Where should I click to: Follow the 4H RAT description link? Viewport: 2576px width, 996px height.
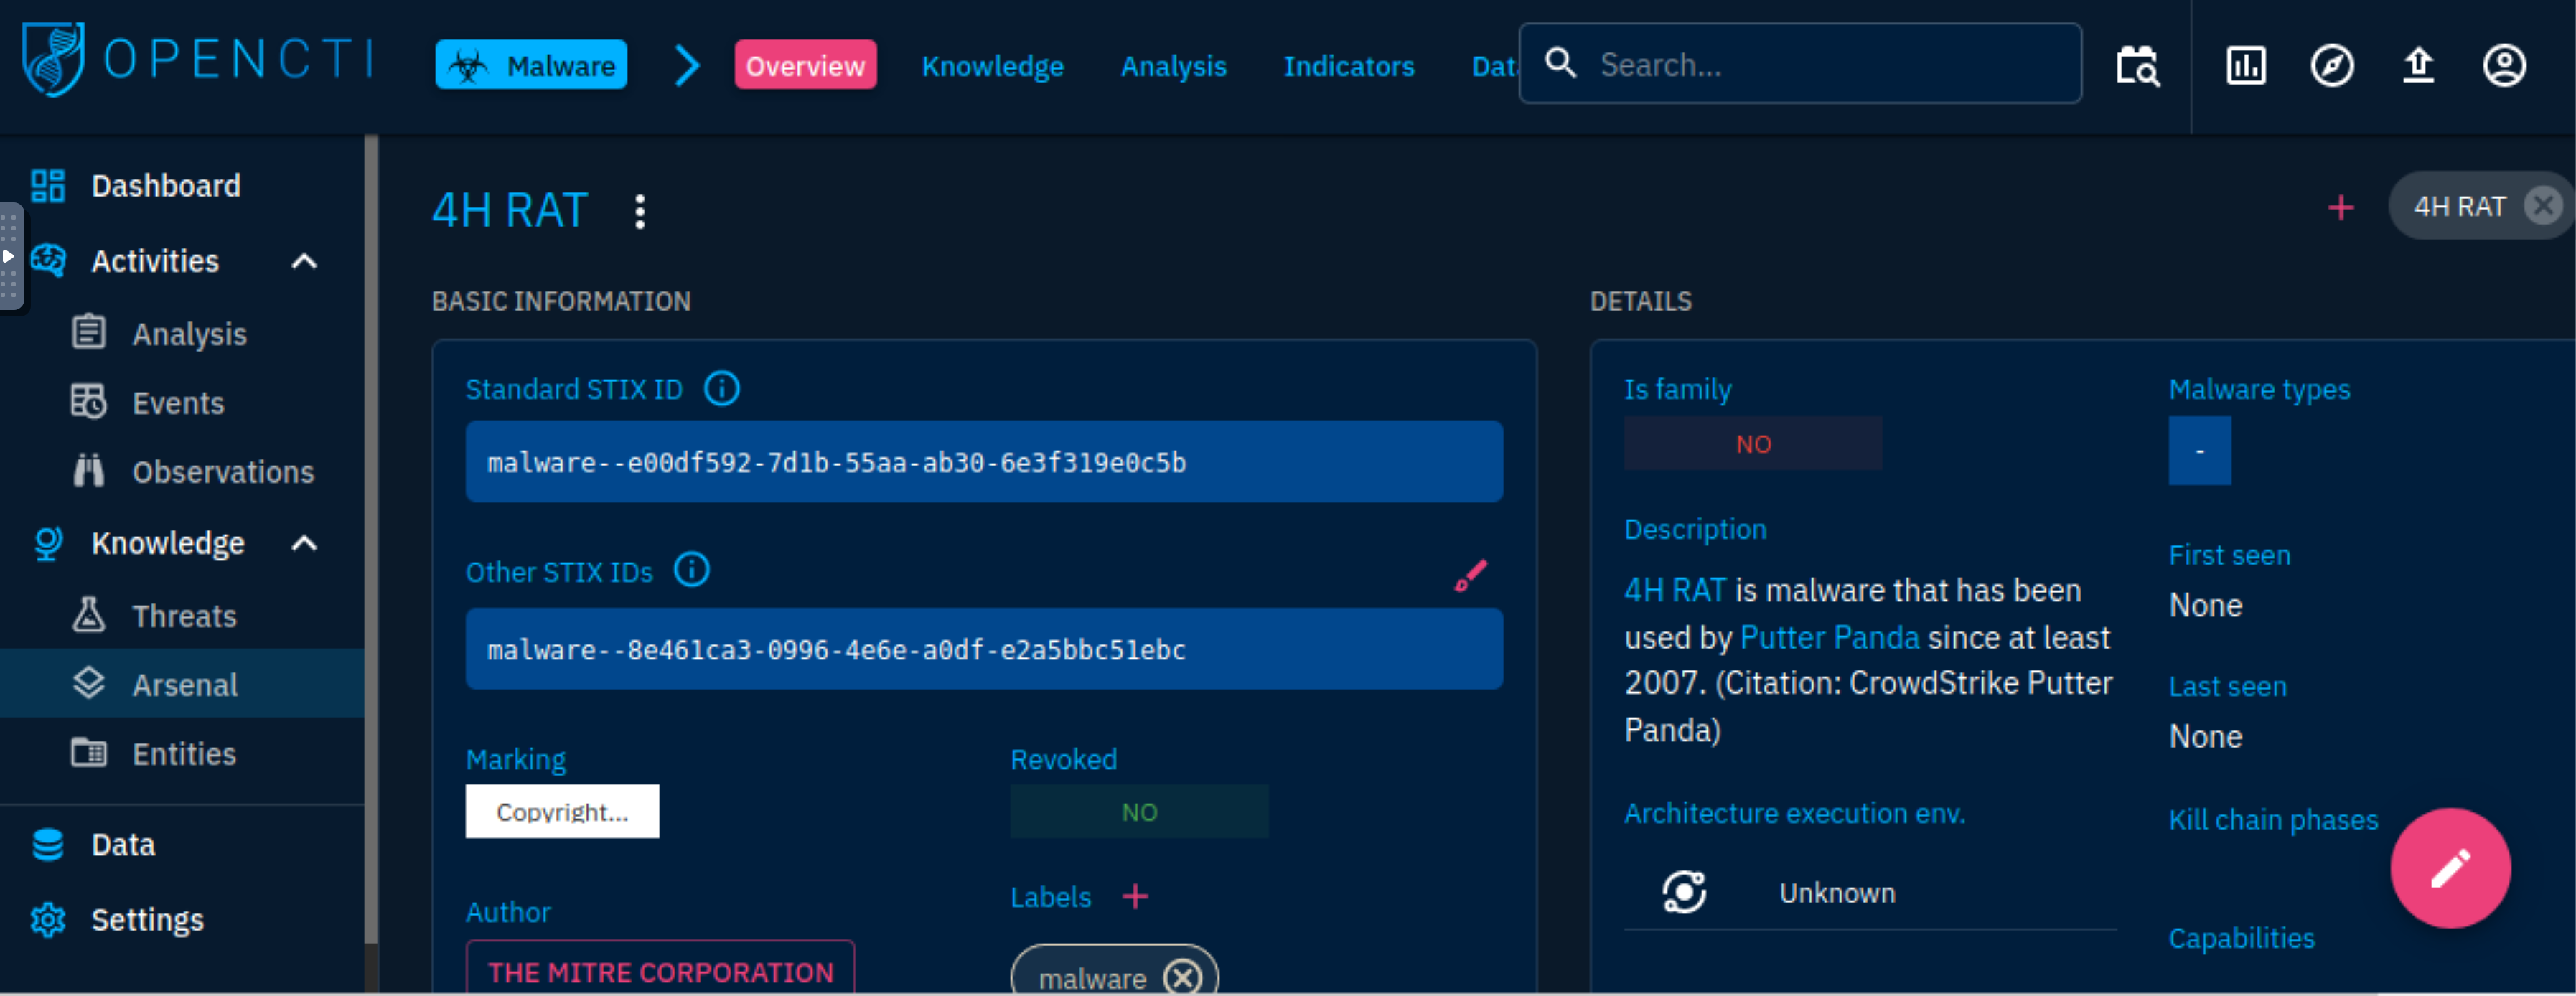[x=1675, y=591]
